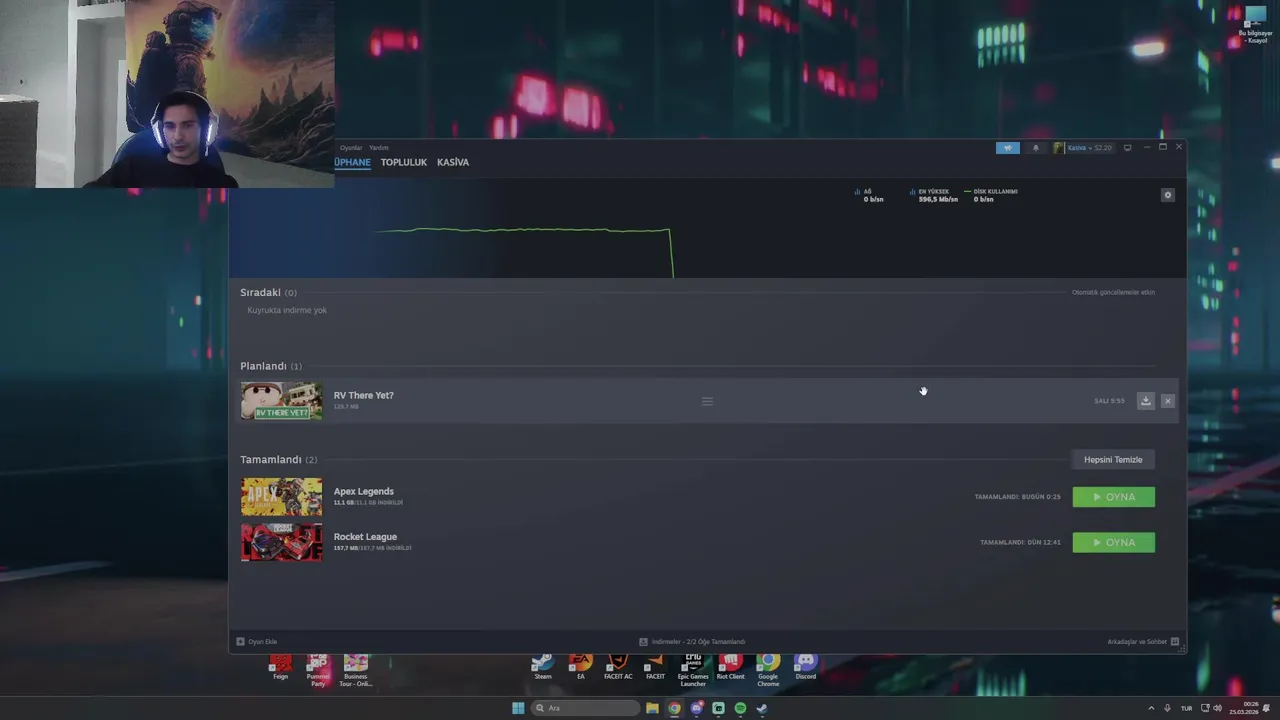The image size is (1280, 720).
Task: Open Spotify from the taskbar
Action: pos(740,708)
